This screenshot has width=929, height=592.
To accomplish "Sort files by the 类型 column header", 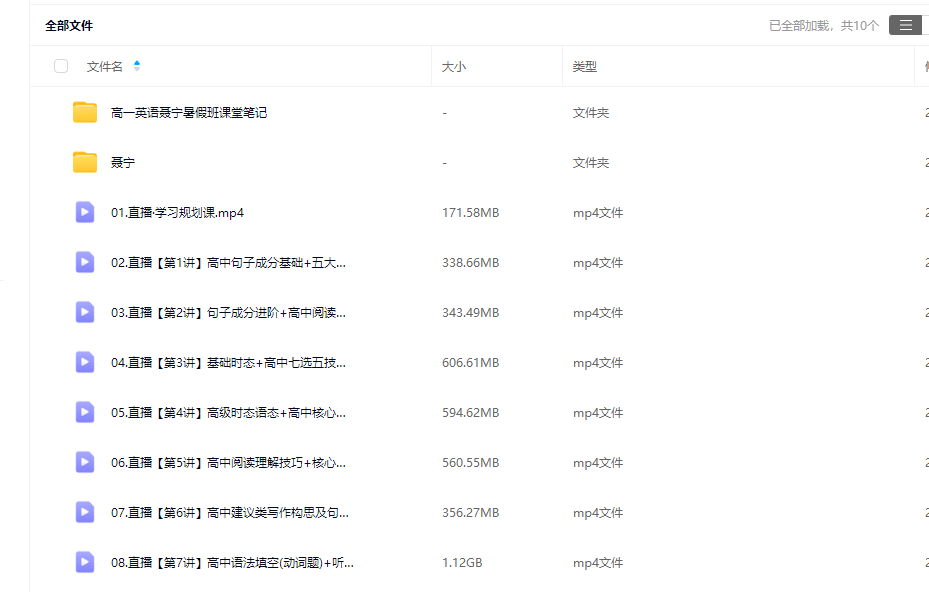I will [584, 67].
